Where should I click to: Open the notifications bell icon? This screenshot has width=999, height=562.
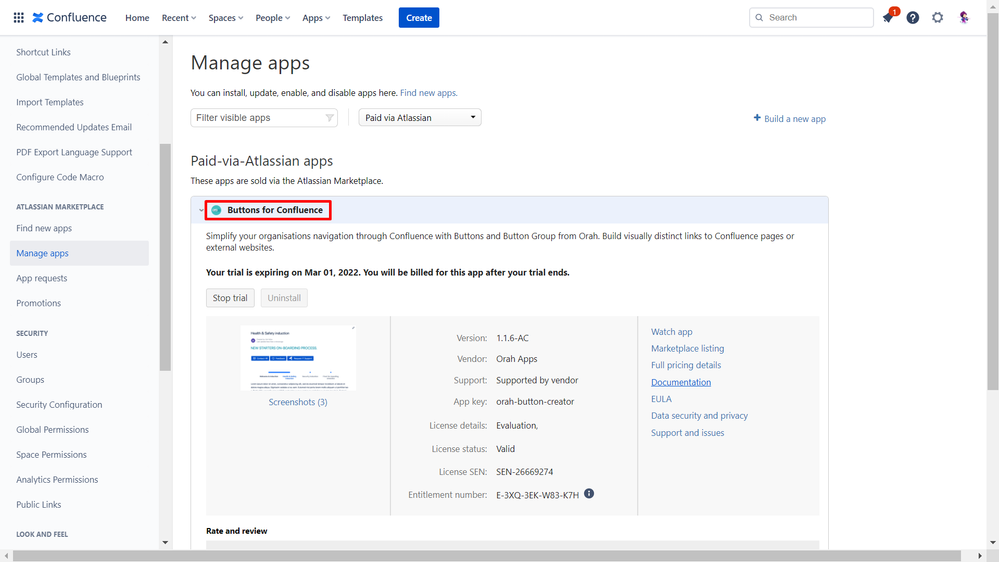coord(887,18)
